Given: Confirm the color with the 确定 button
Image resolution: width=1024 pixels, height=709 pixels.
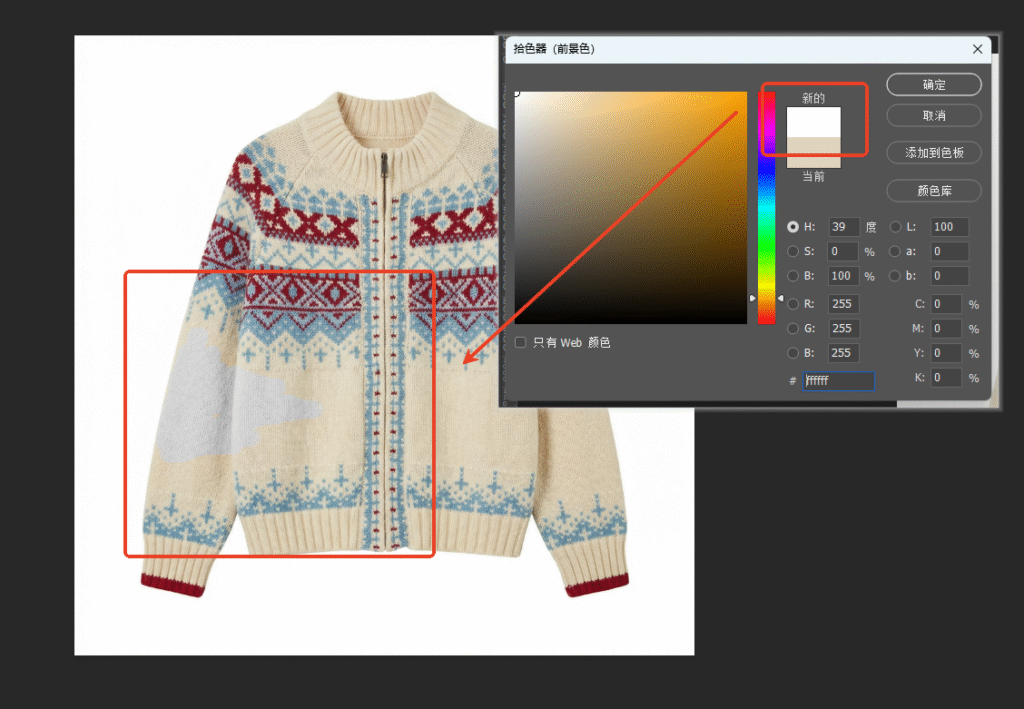Looking at the screenshot, I should click(933, 85).
